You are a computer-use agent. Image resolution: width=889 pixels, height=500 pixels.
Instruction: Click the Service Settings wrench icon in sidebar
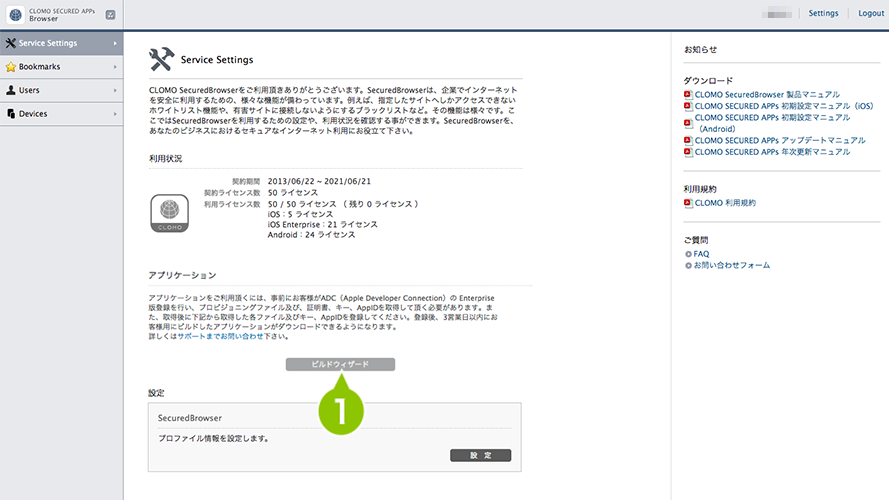pyautogui.click(x=10, y=43)
